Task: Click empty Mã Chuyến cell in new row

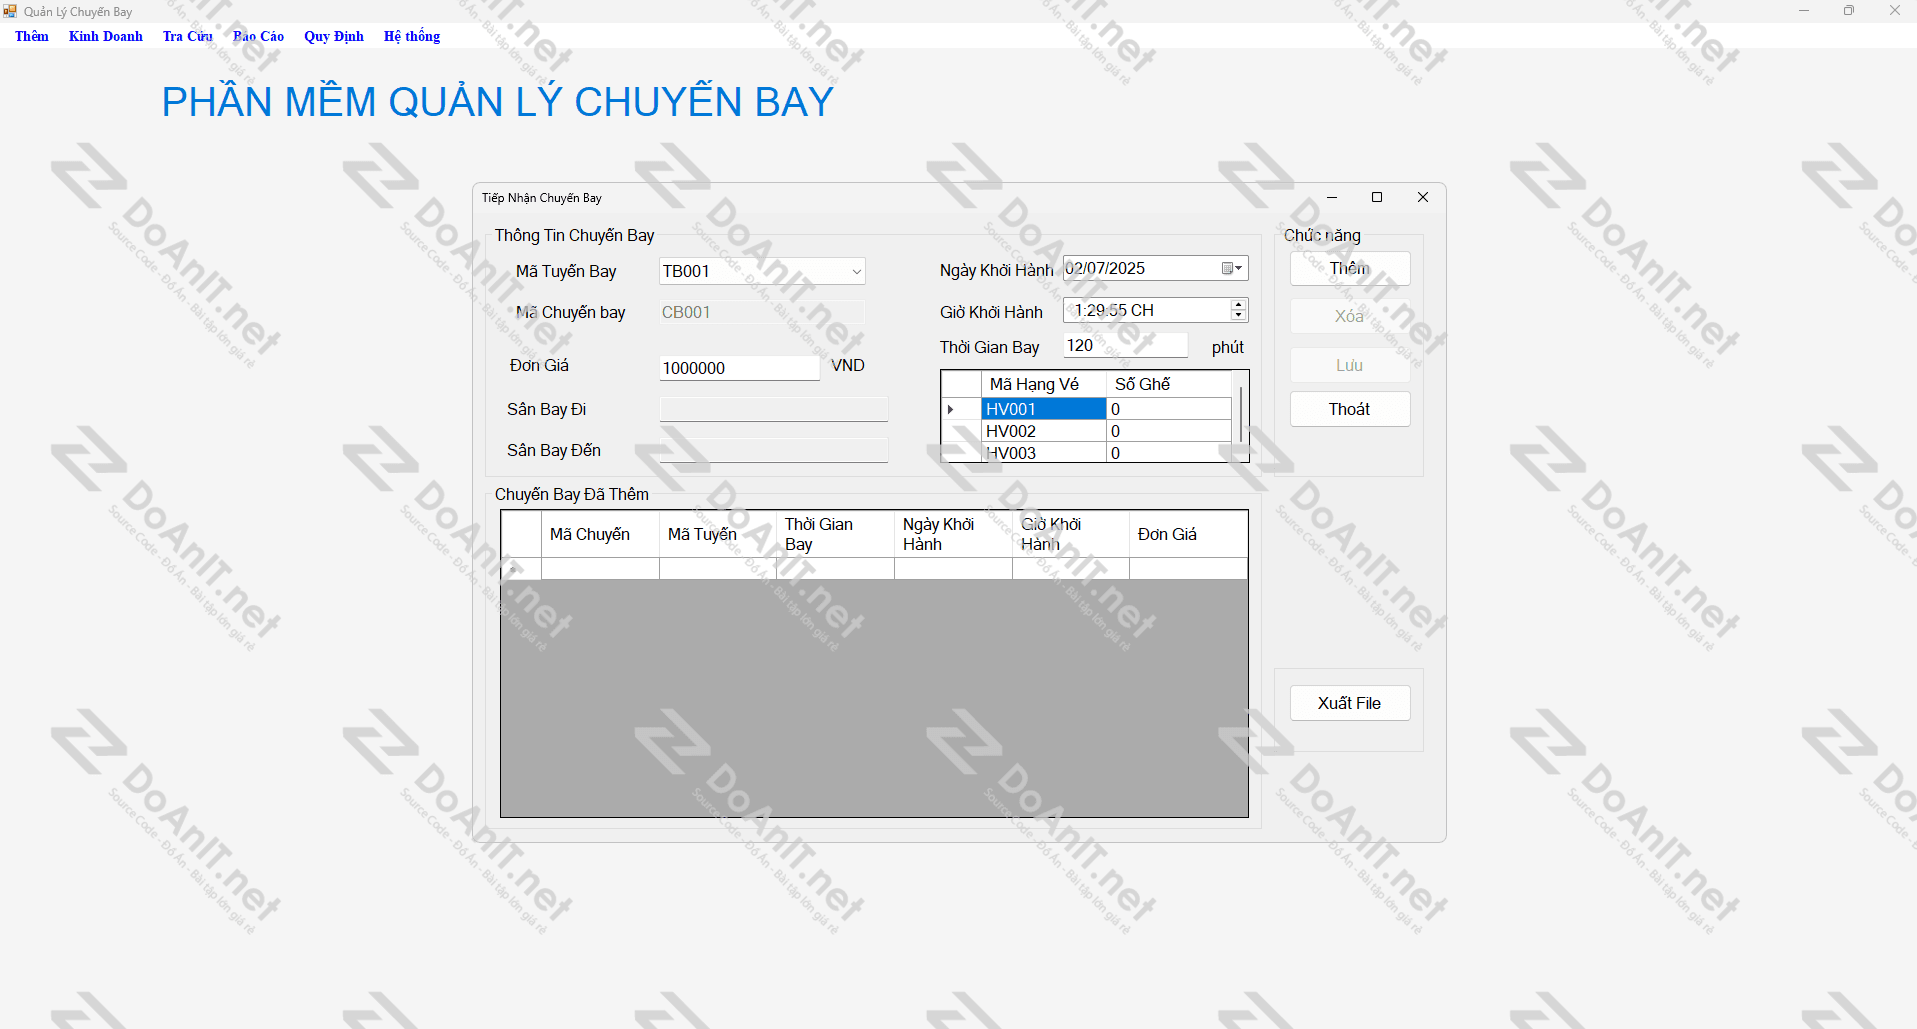Action: pyautogui.click(x=600, y=569)
